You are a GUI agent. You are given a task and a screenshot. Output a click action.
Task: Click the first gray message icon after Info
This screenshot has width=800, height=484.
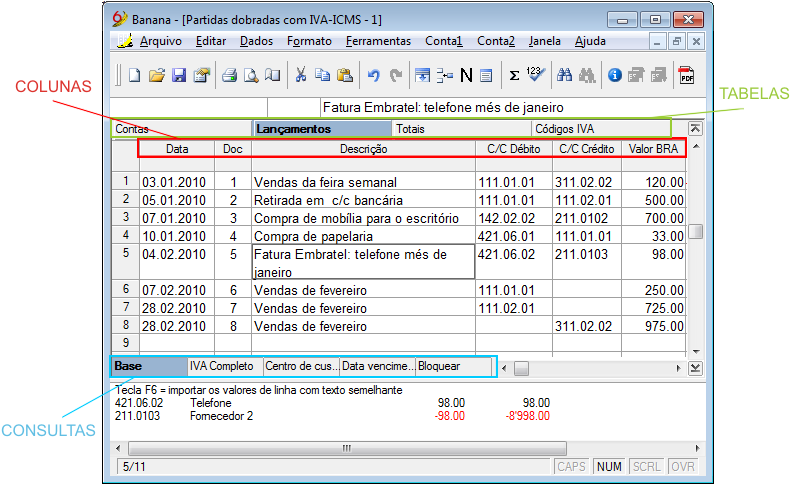pyautogui.click(x=636, y=75)
